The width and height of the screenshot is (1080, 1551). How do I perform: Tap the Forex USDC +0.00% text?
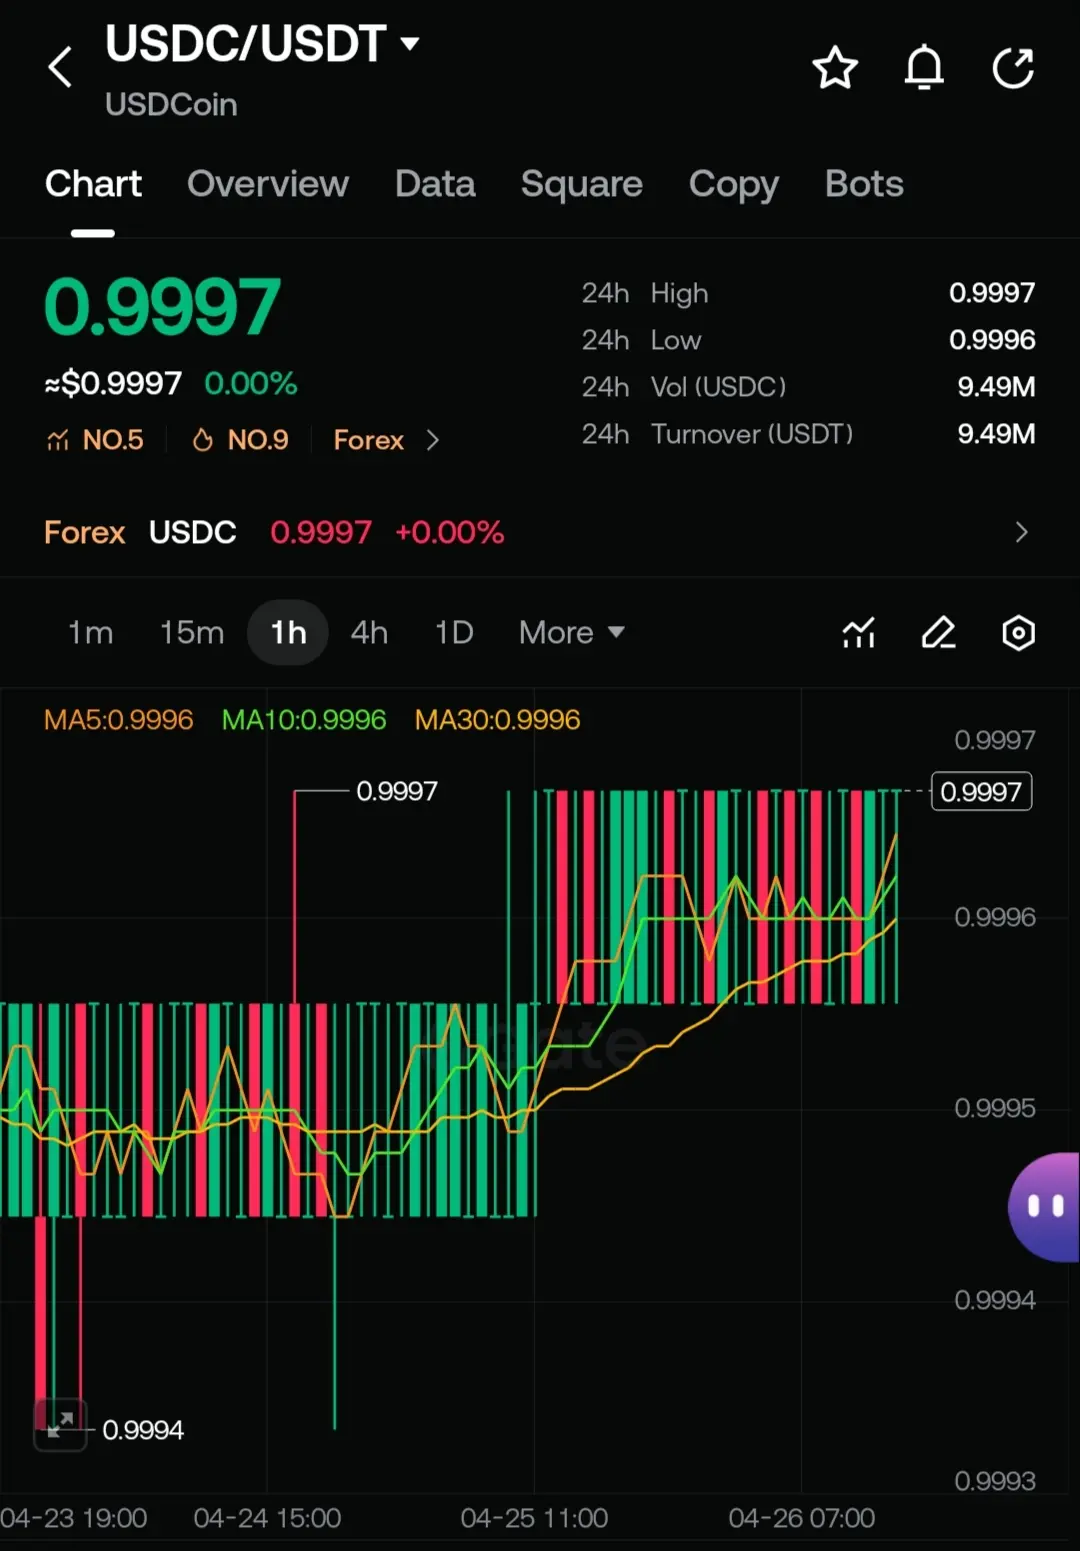[x=449, y=532]
